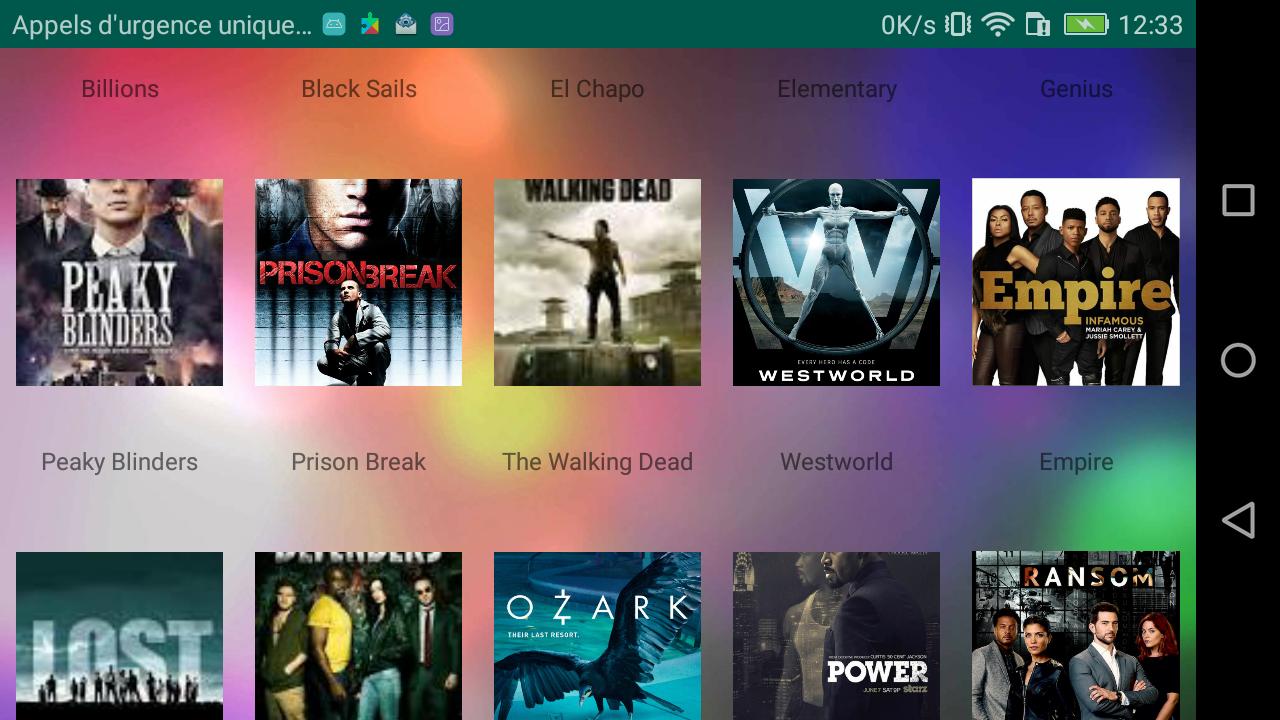The image size is (1280, 720).
Task: Open The Walking Dead poster image
Action: coord(597,282)
